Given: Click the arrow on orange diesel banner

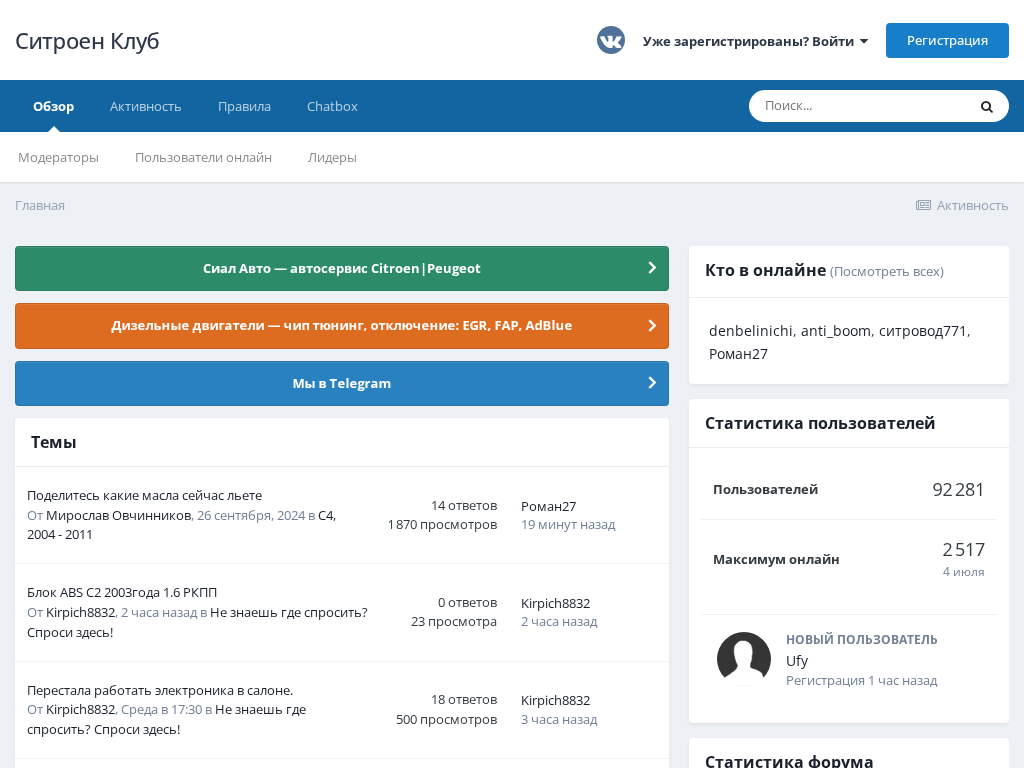Looking at the screenshot, I should tap(652, 325).
